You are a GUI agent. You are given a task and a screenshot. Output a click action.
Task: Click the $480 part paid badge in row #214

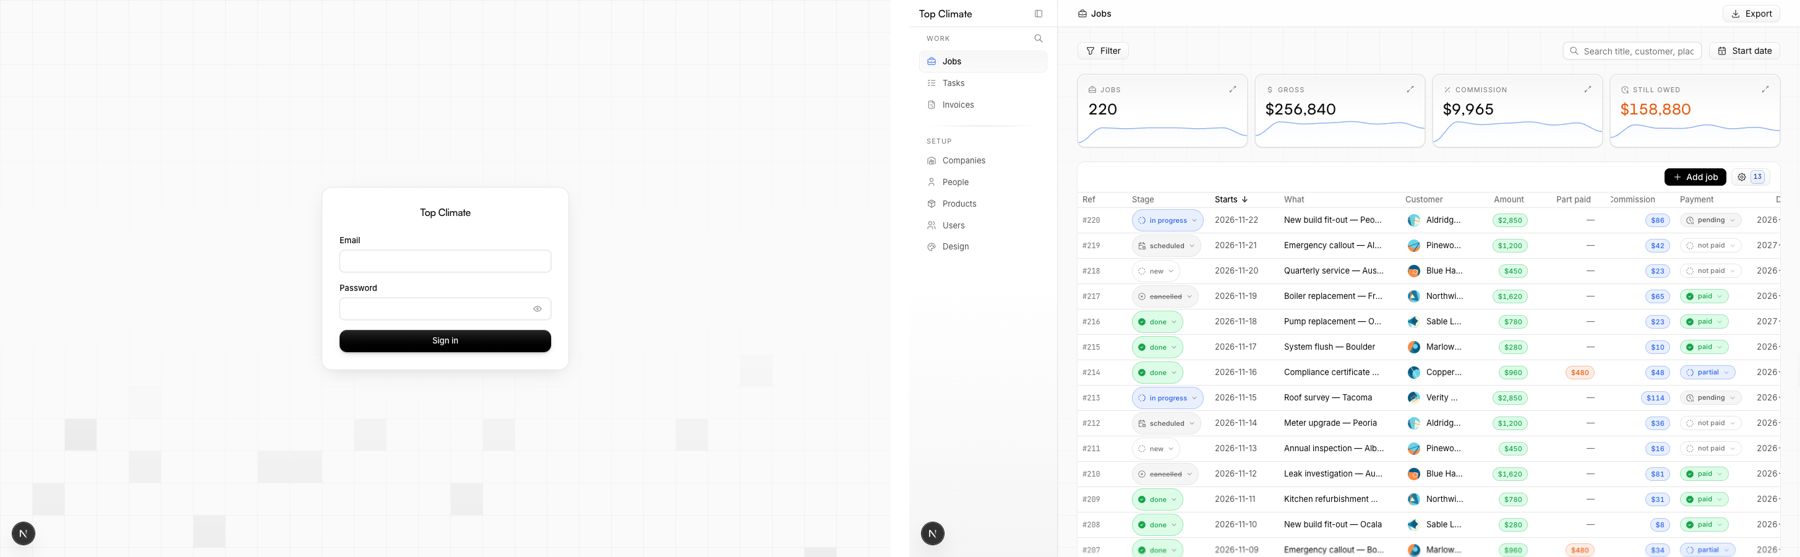(1580, 372)
